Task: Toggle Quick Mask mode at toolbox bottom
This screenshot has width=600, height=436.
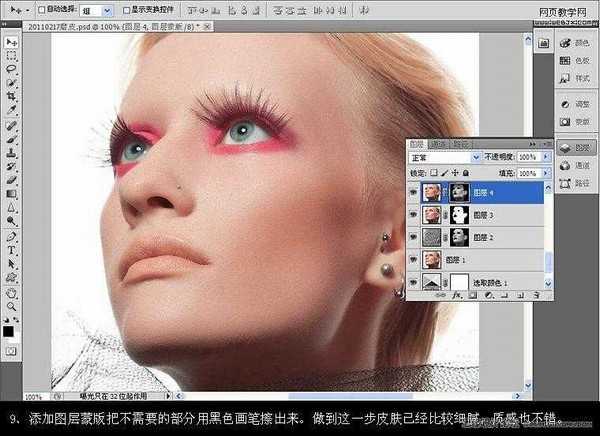Action: click(x=11, y=351)
